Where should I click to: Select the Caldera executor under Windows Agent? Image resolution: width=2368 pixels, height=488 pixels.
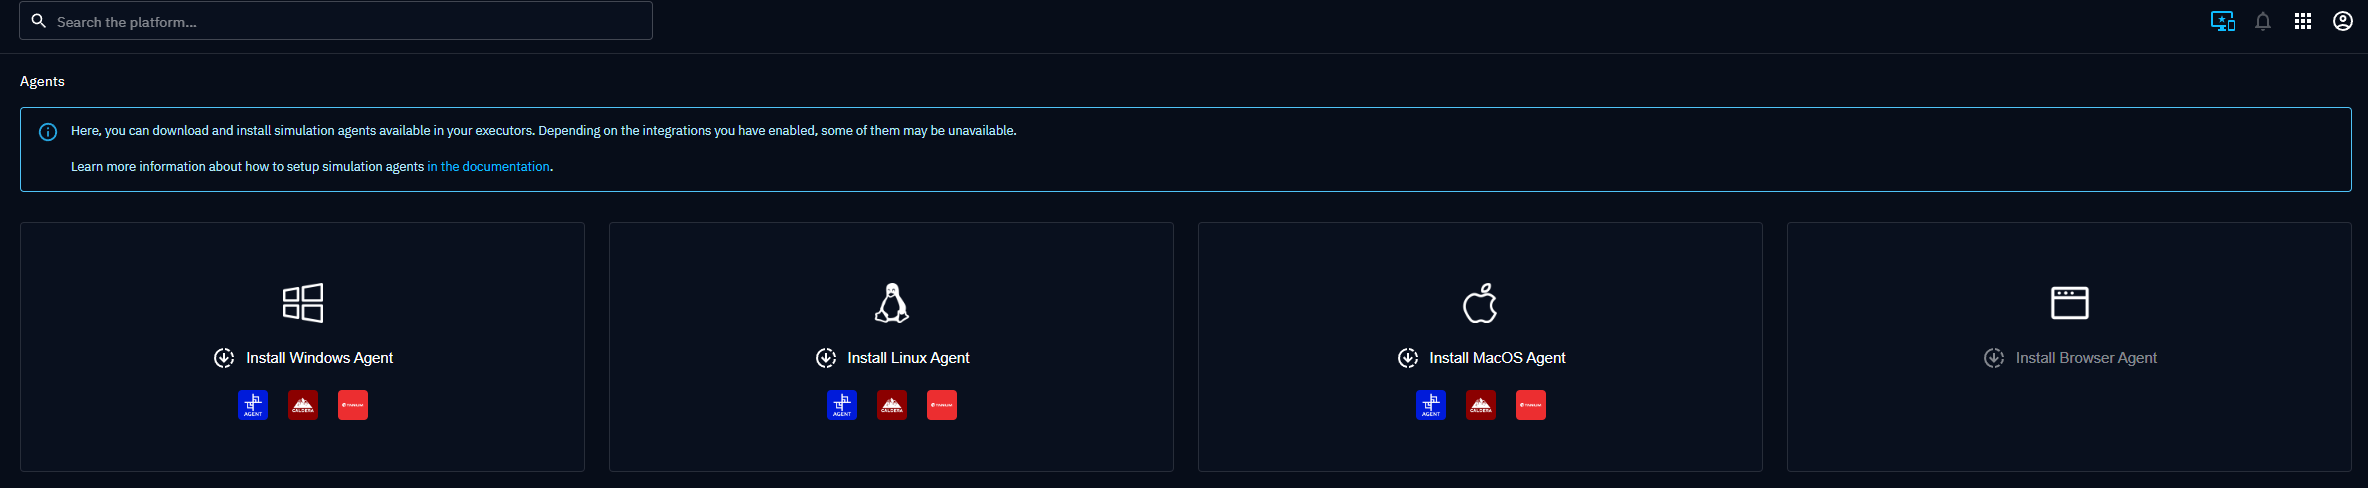tap(303, 405)
